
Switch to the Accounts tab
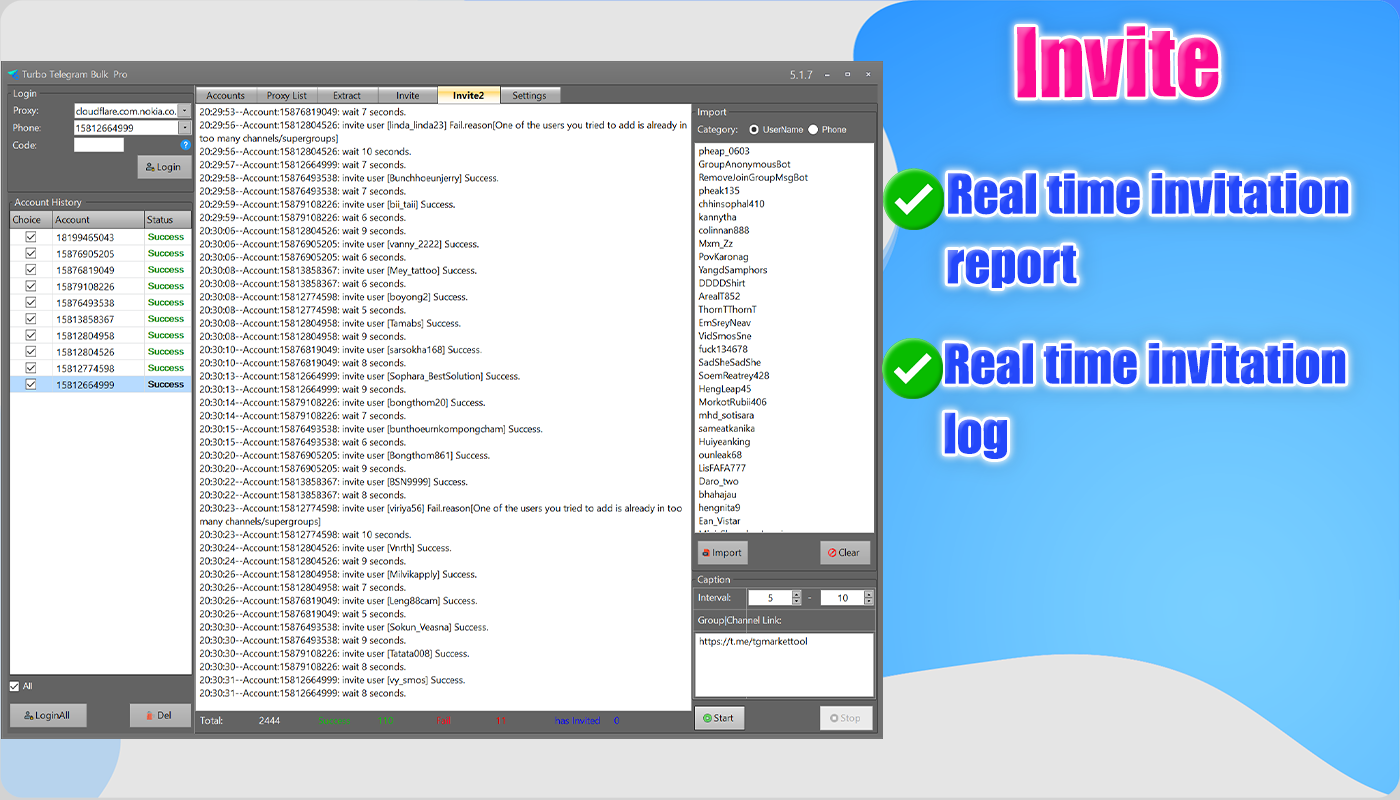pos(226,96)
